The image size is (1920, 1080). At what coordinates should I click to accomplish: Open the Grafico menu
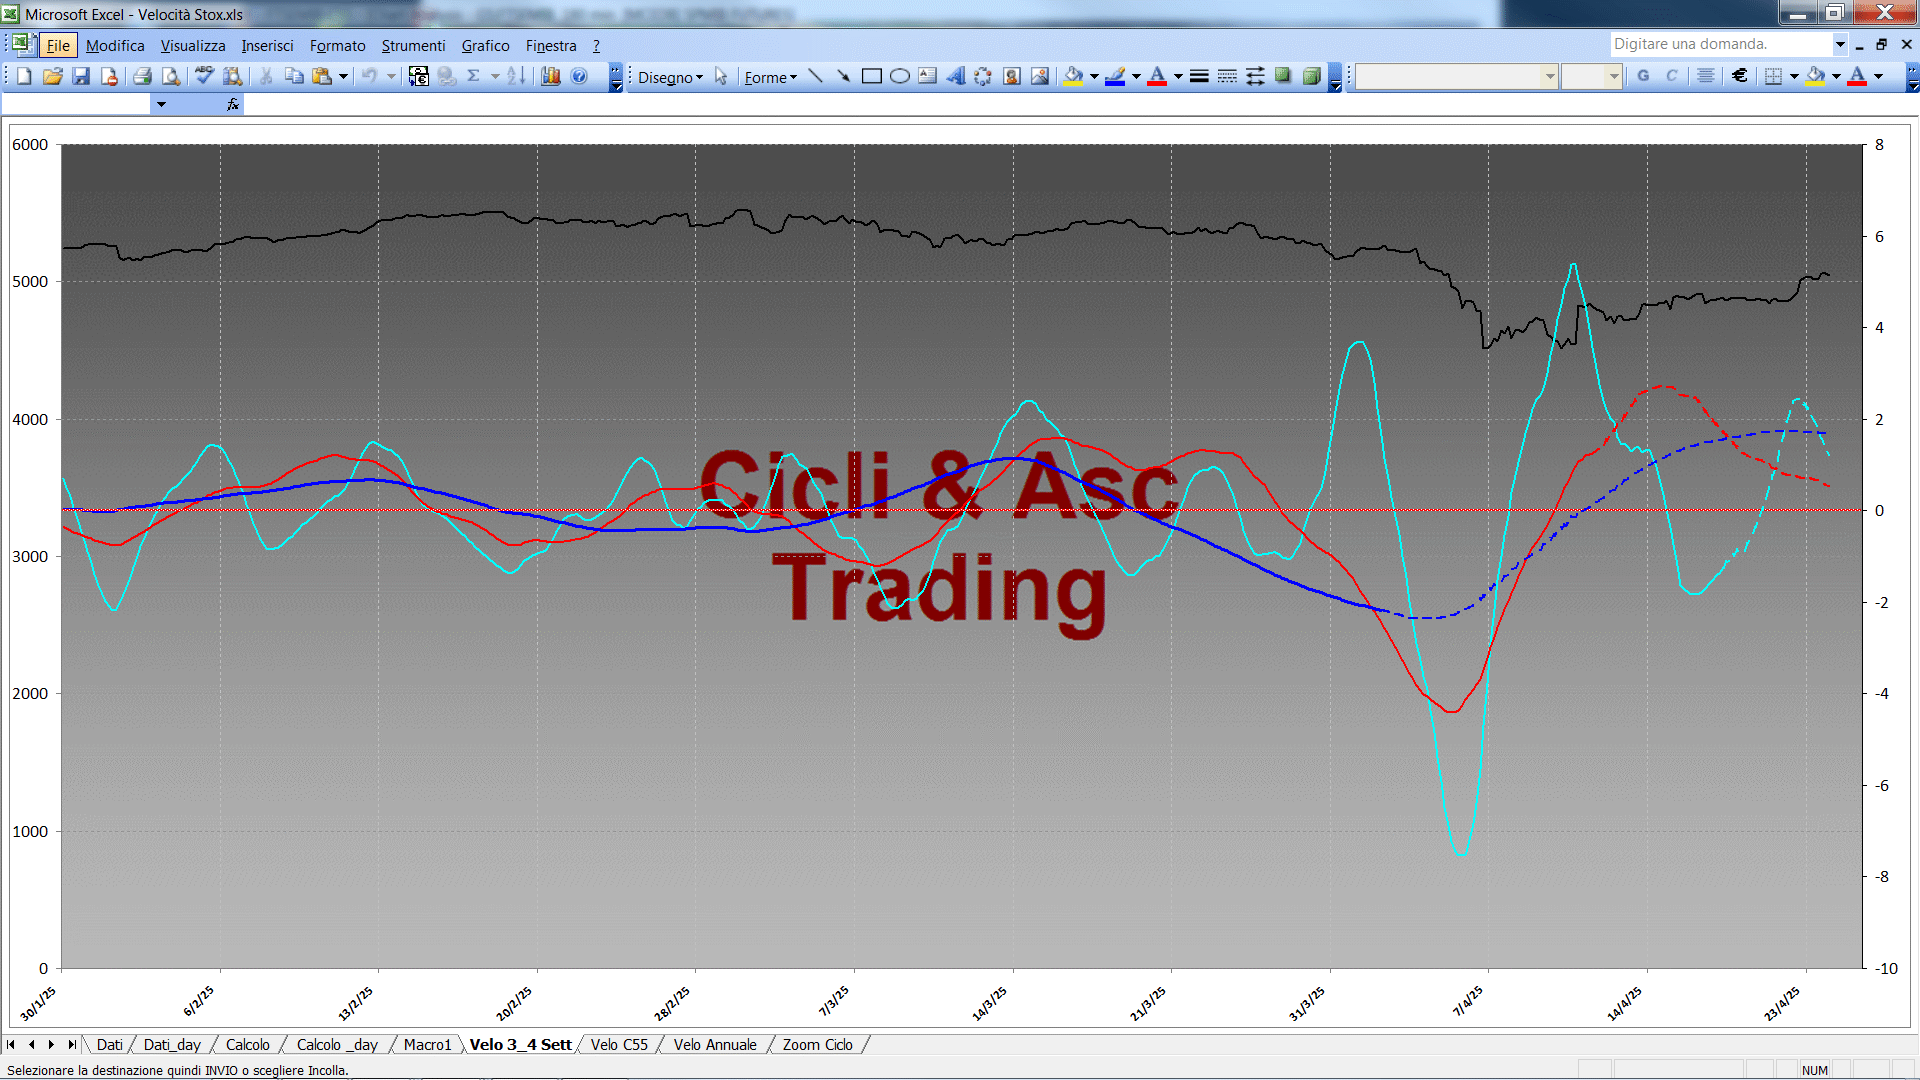[x=485, y=45]
